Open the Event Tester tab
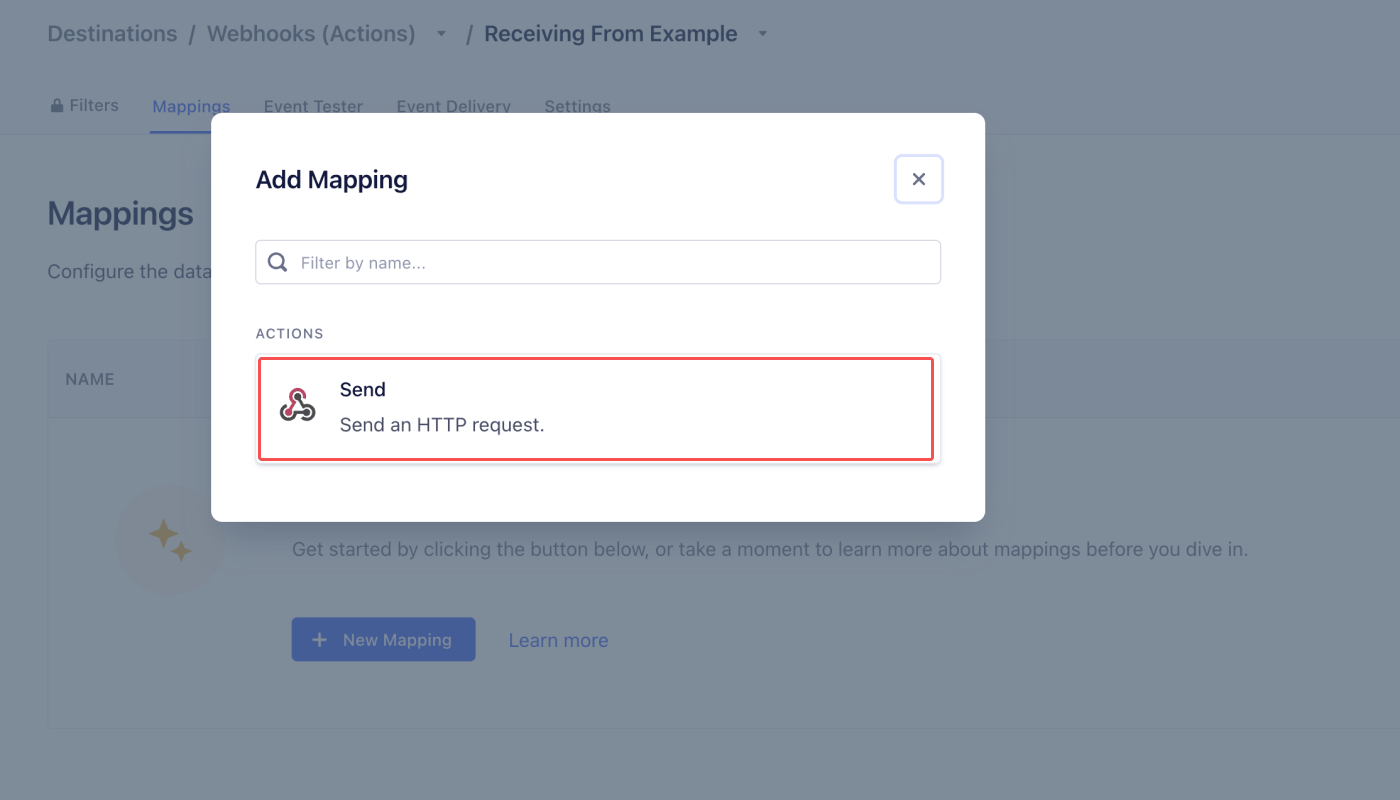 click(313, 107)
